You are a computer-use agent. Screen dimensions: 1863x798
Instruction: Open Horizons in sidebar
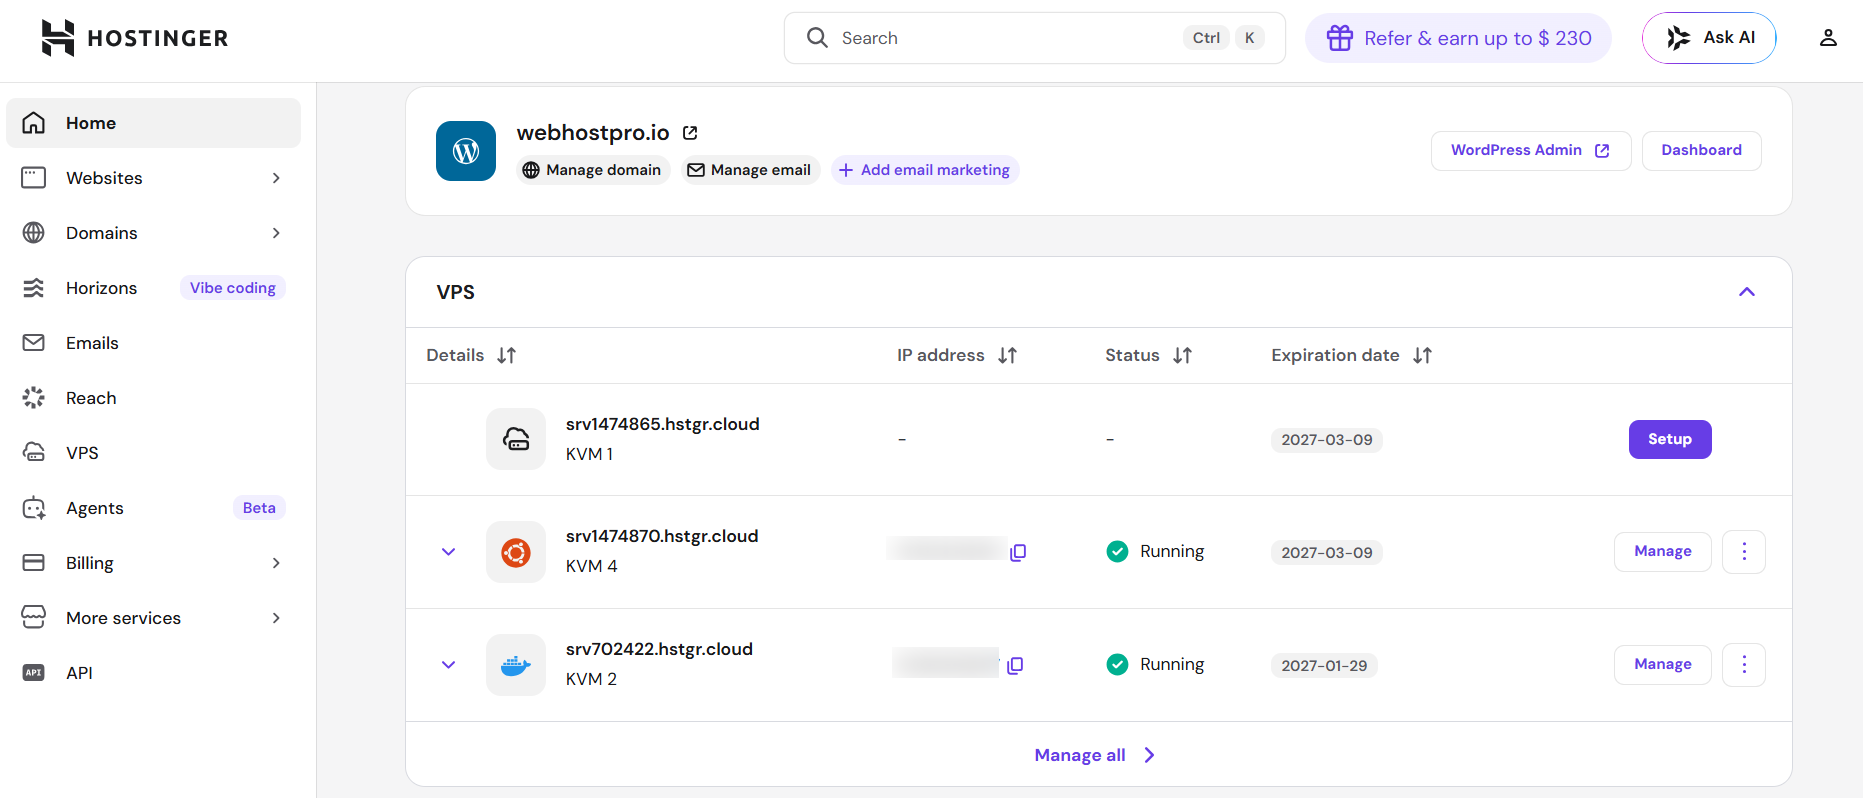pos(154,288)
